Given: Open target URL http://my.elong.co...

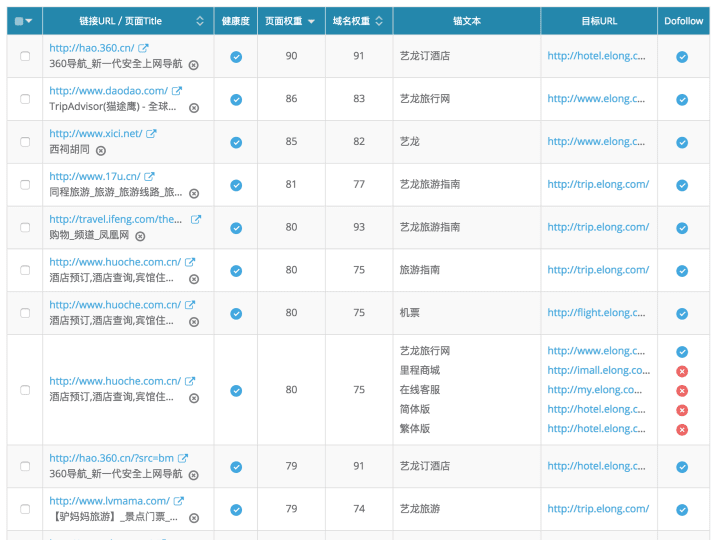Looking at the screenshot, I should tap(595, 390).
